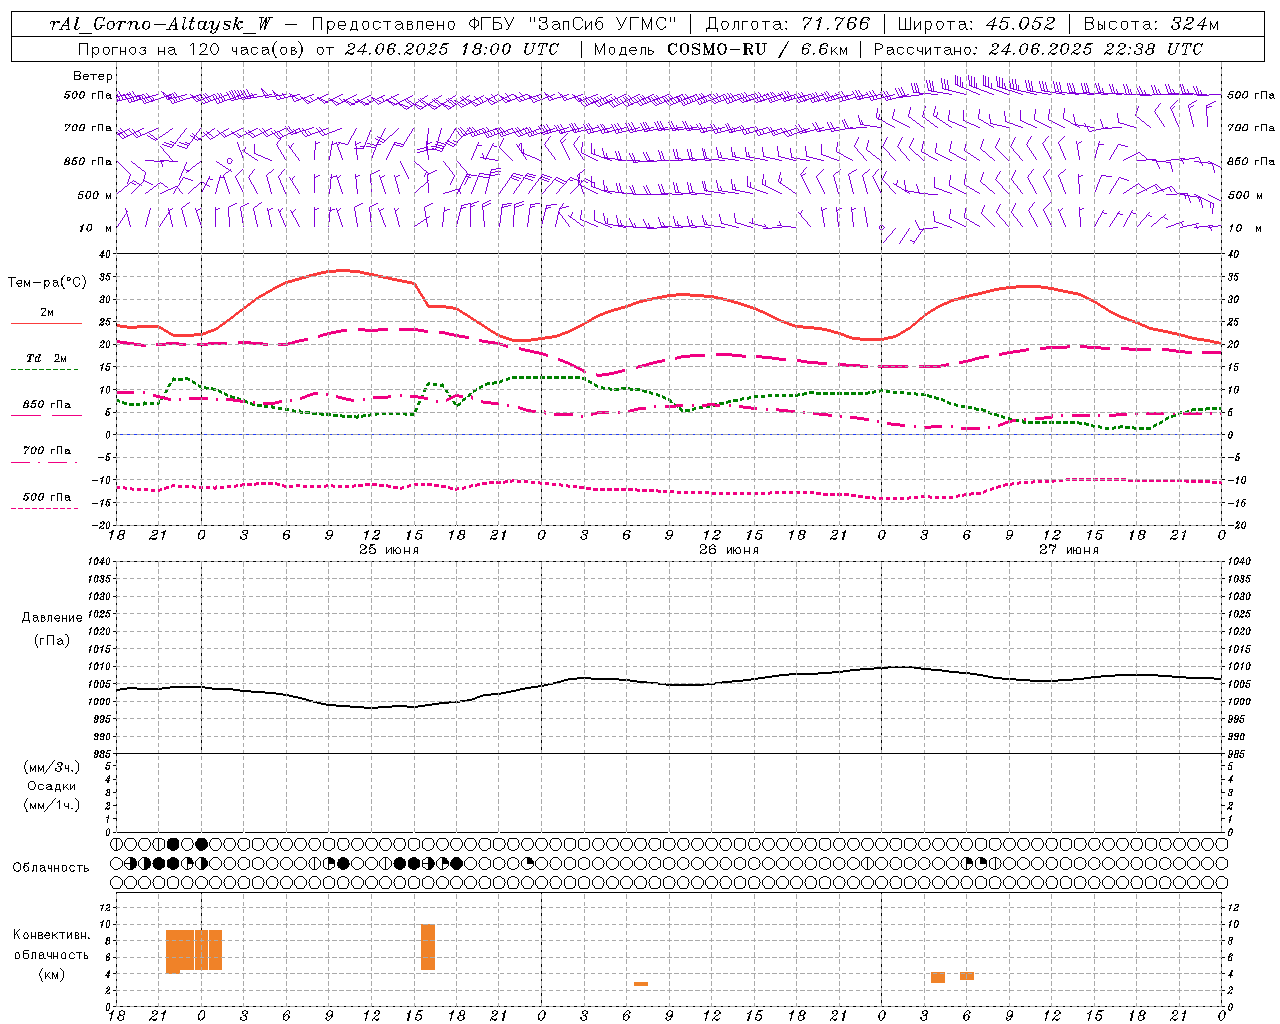The height and width of the screenshot is (1024, 1280).
Task: Click the Широта: 45.052 value
Action: tap(976, 24)
